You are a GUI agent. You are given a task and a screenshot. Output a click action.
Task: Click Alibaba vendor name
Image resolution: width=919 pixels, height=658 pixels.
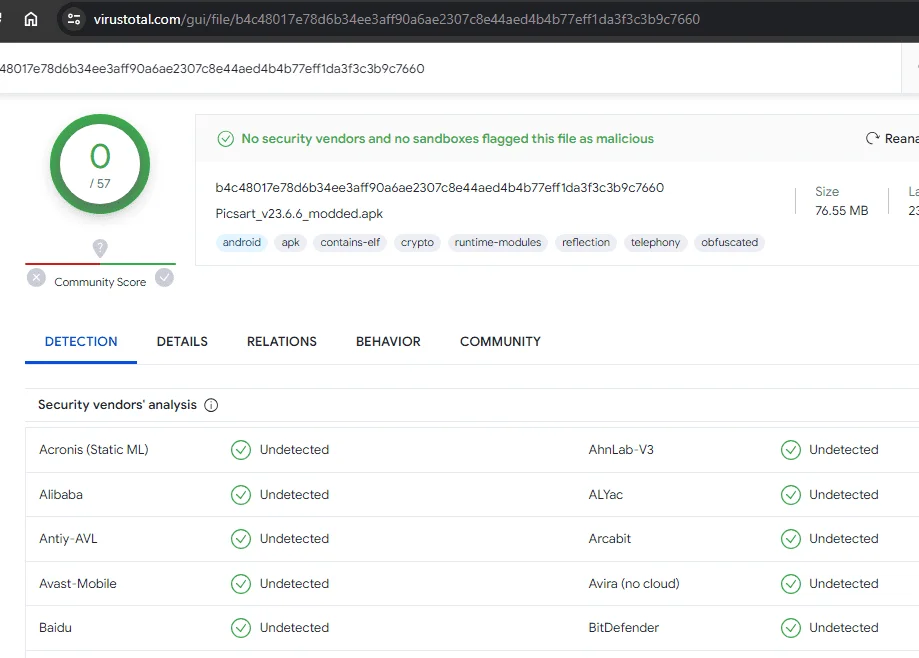pos(61,495)
